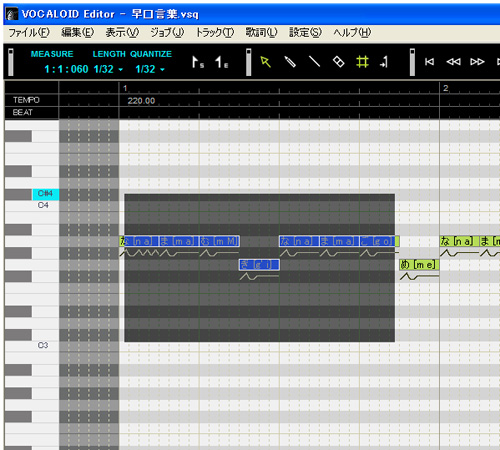Select the first な [n a] note in measure 1
The height and width of the screenshot is (450, 500).
click(x=139, y=241)
